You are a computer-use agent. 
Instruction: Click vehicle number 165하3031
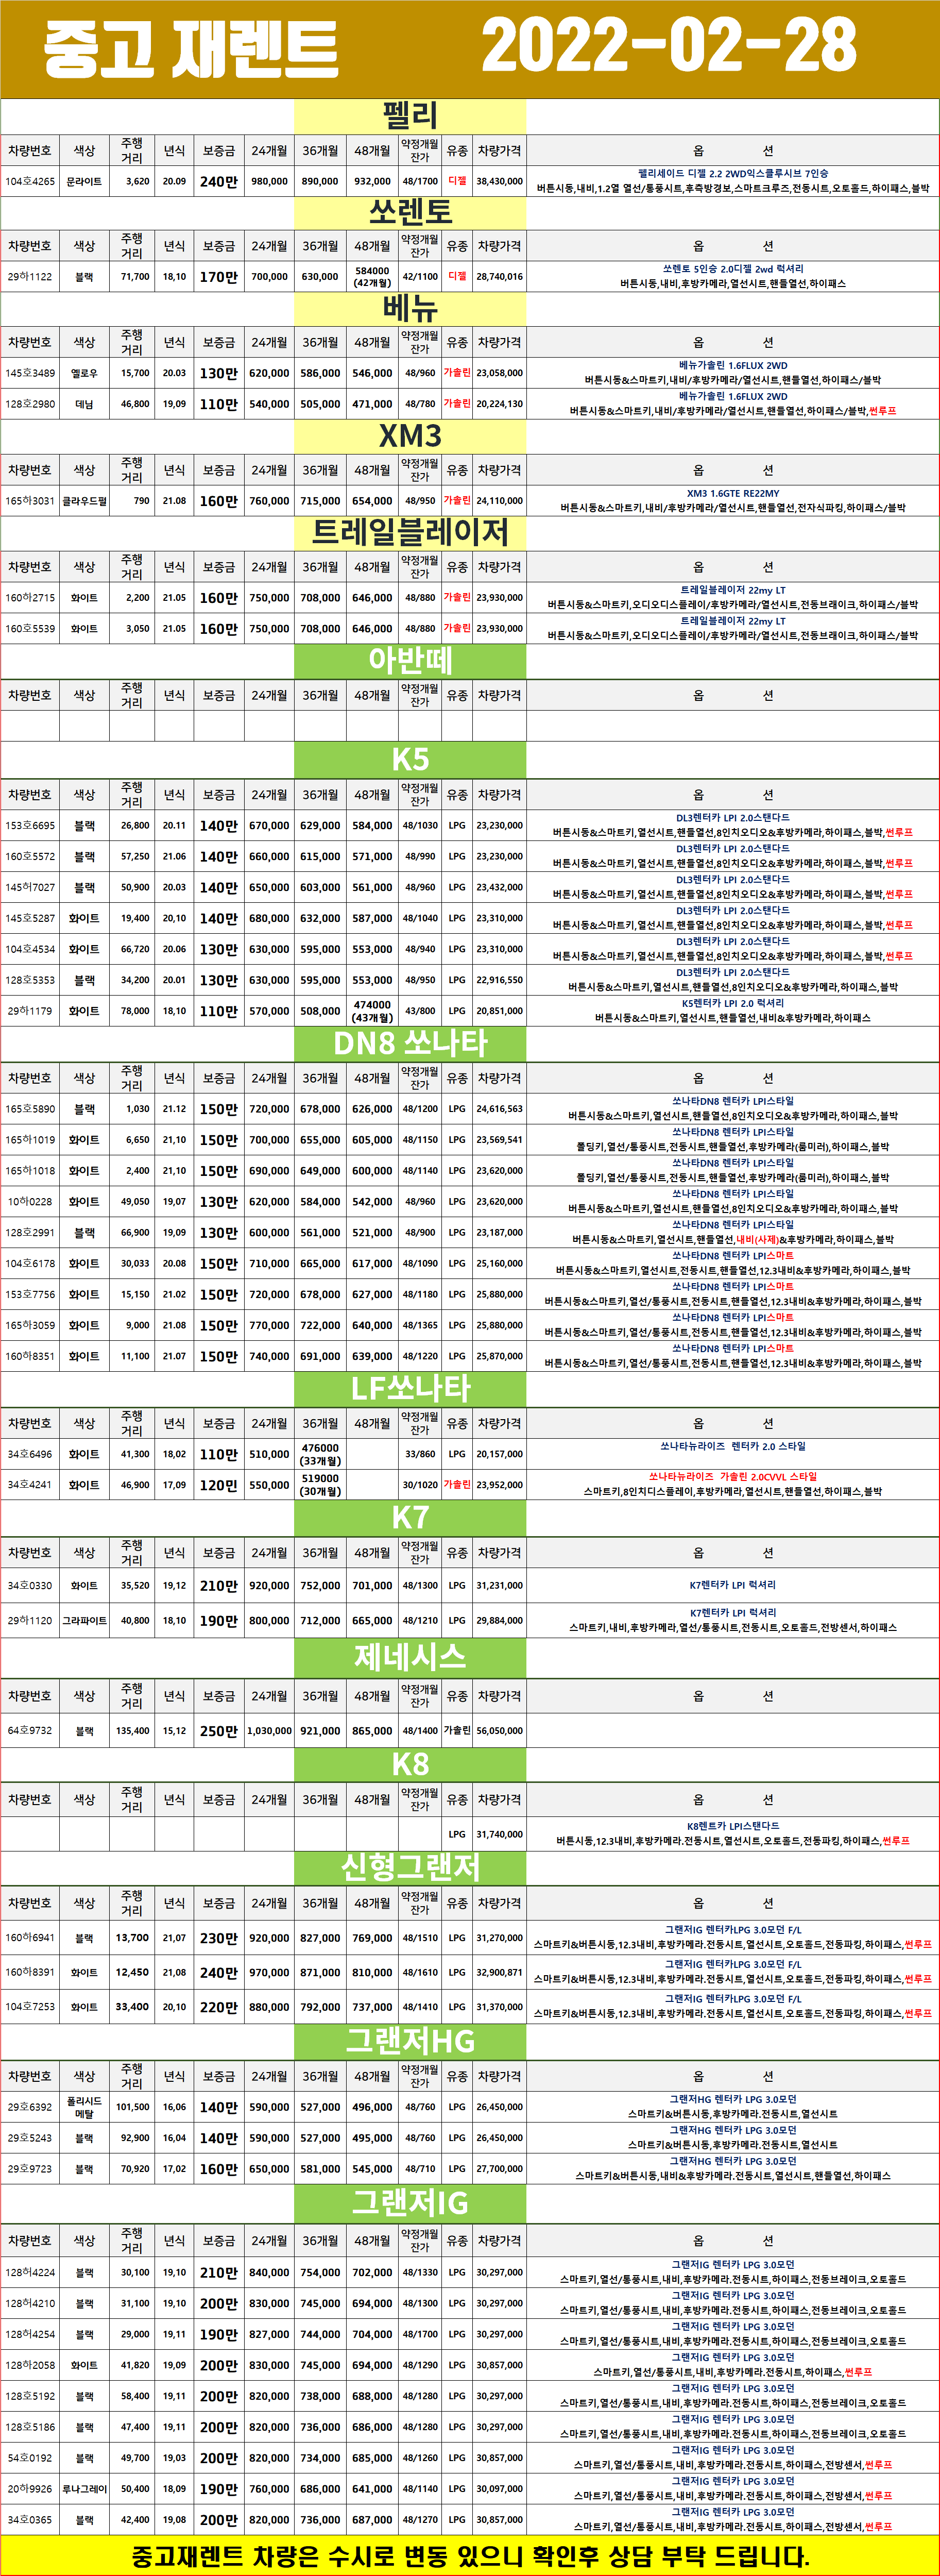30,501
